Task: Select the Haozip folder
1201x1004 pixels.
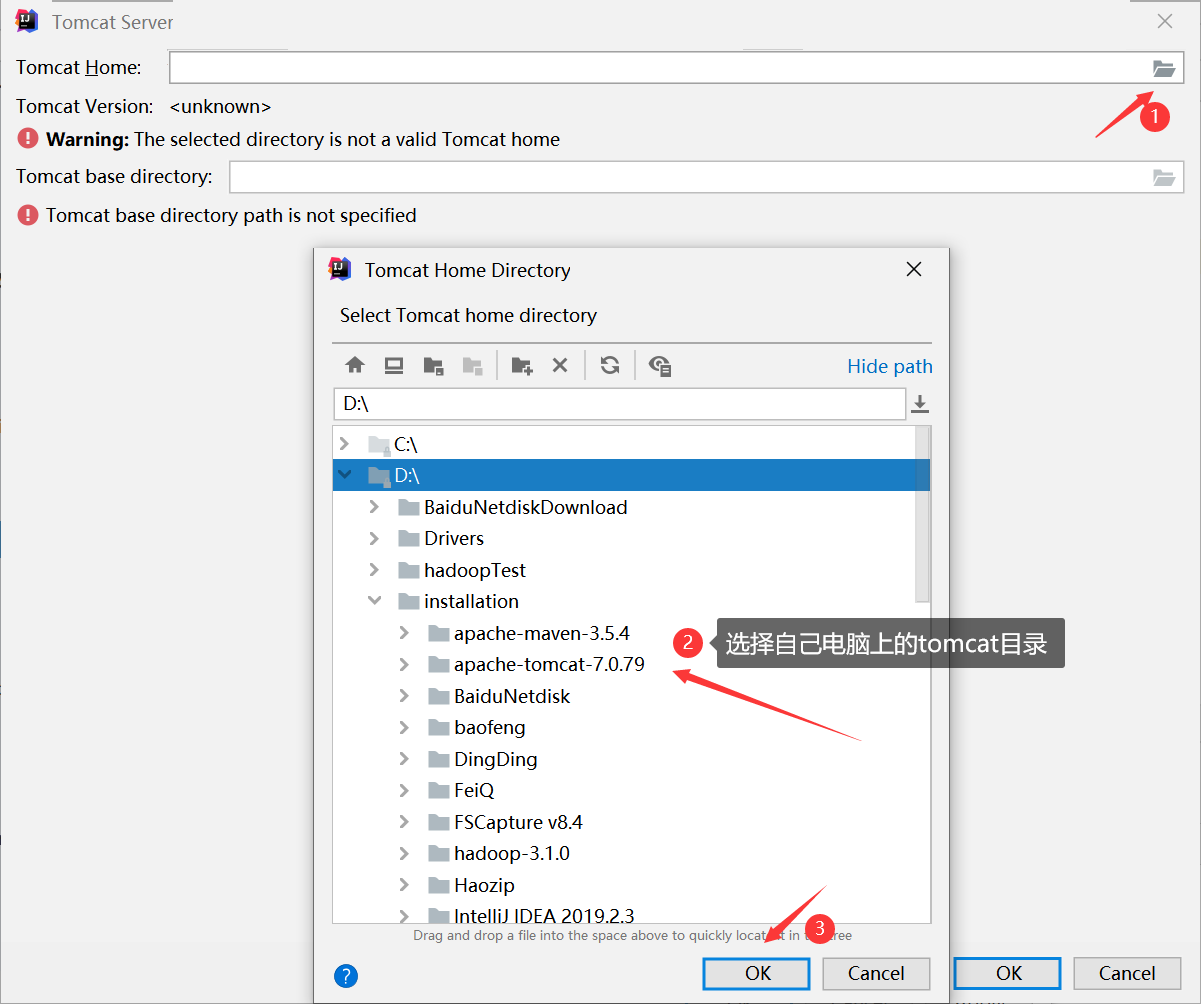Action: [484, 885]
